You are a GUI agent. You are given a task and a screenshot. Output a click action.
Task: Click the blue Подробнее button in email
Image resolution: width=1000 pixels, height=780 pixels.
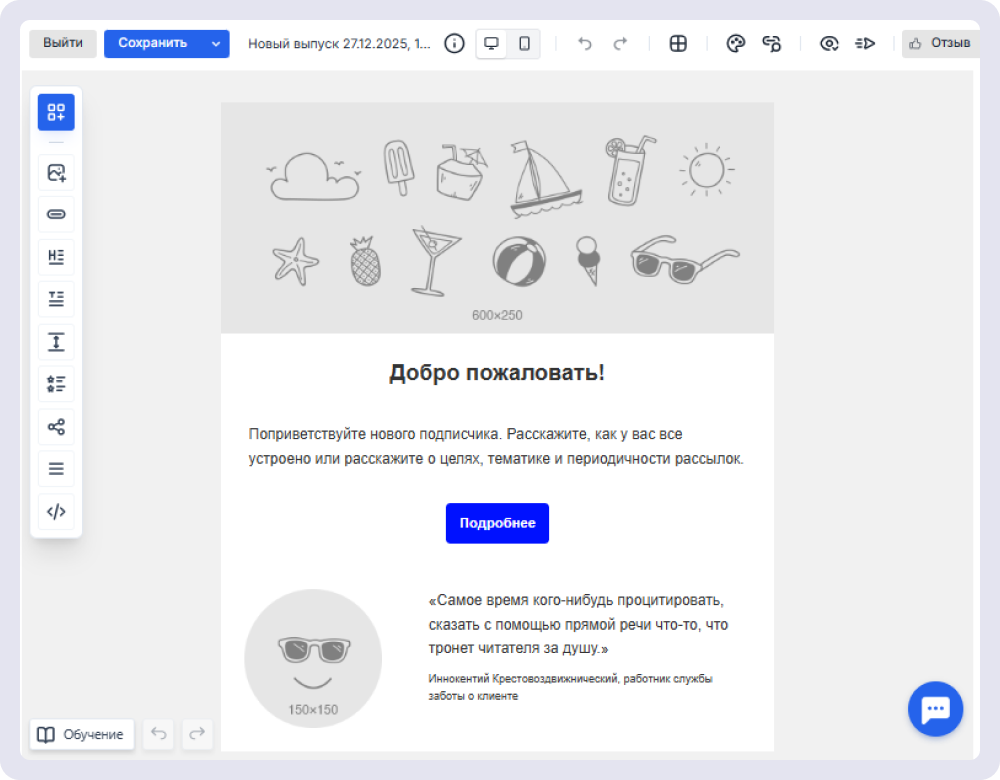(x=497, y=523)
